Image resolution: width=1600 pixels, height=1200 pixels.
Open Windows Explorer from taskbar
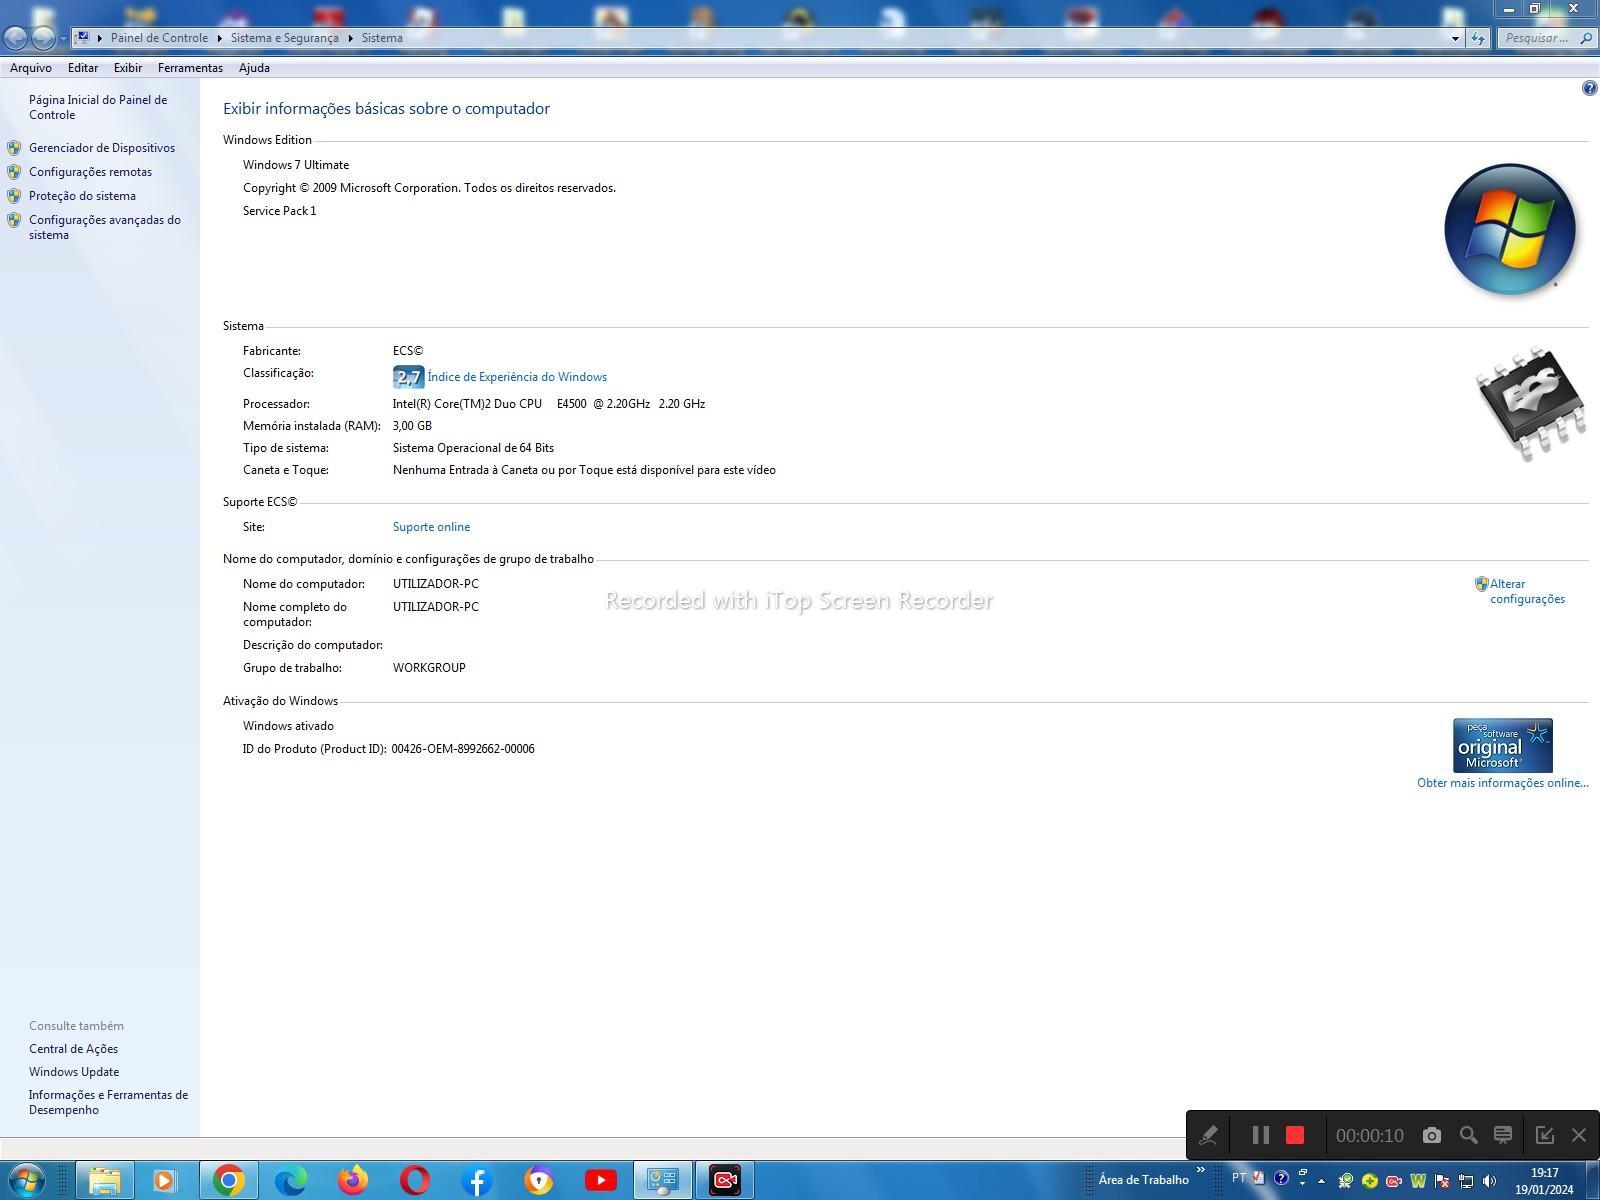tap(105, 1181)
